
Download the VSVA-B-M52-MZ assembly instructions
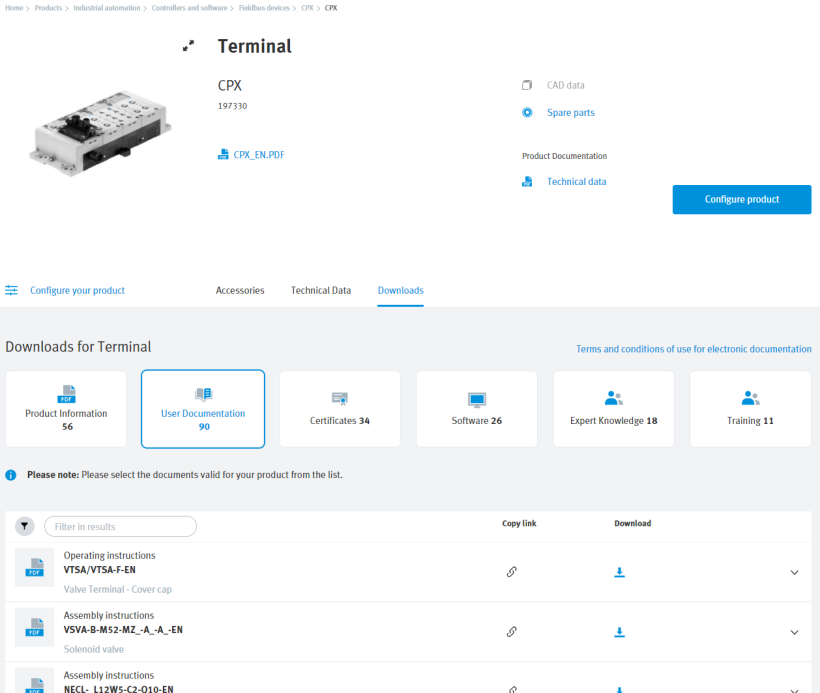pyautogui.click(x=619, y=632)
